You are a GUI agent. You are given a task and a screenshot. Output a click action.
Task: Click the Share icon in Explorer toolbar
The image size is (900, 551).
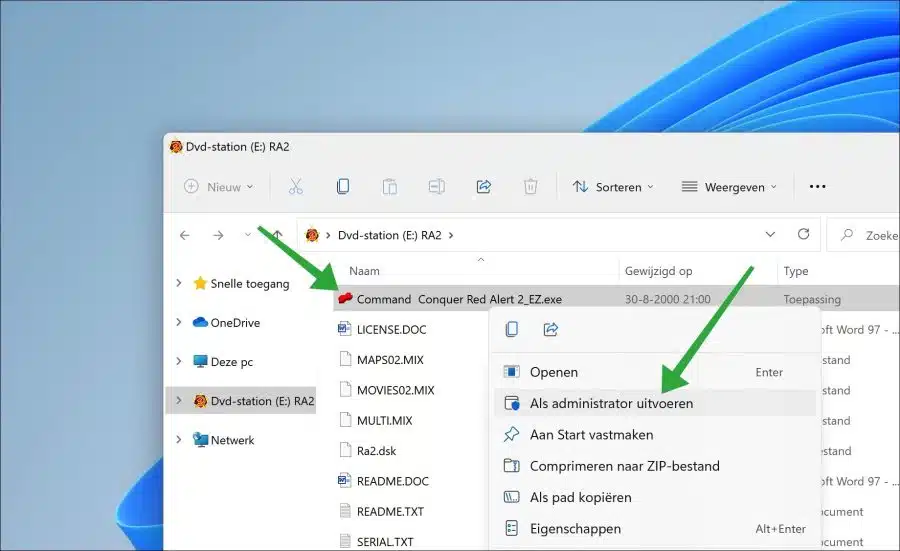pos(484,187)
